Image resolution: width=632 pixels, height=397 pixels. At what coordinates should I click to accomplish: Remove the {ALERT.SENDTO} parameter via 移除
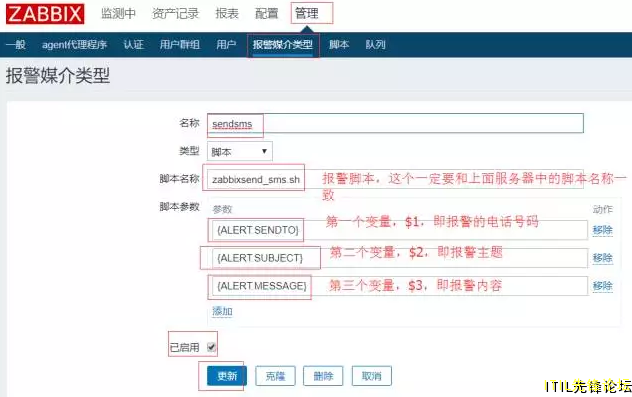603,230
